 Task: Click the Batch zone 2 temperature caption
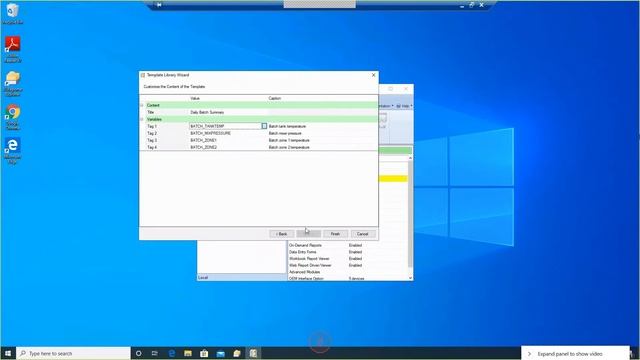(x=289, y=147)
